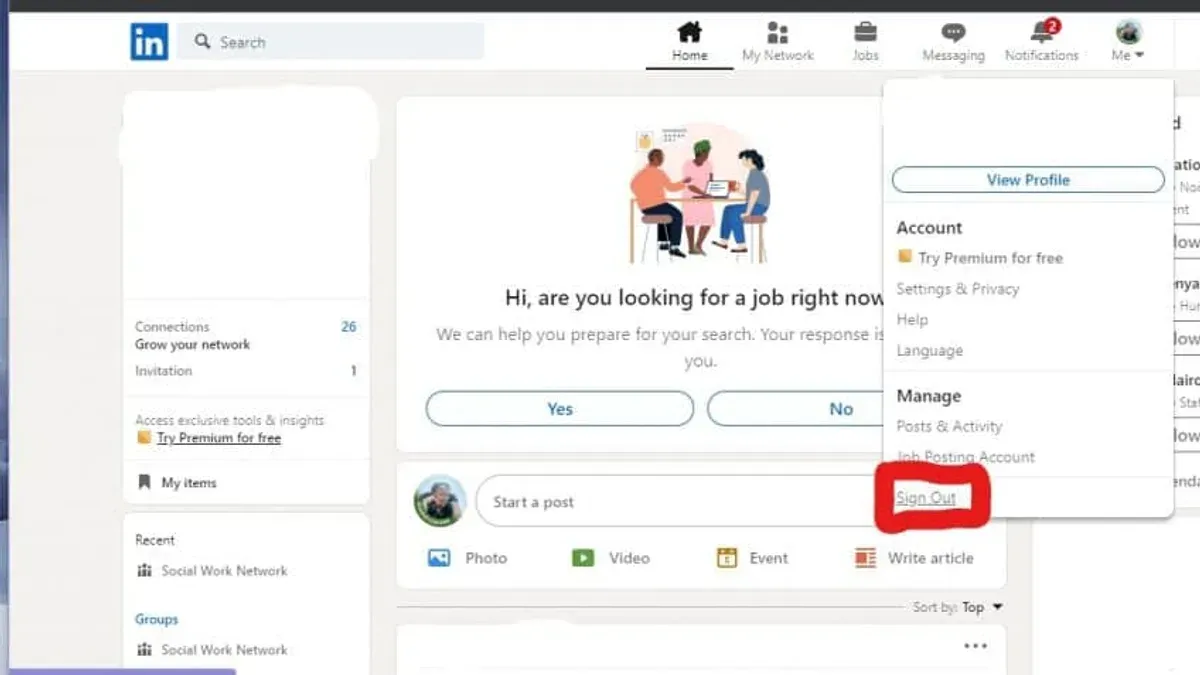The width and height of the screenshot is (1200, 675).
Task: Expand the Me dropdown arrow
Action: tap(1139, 56)
